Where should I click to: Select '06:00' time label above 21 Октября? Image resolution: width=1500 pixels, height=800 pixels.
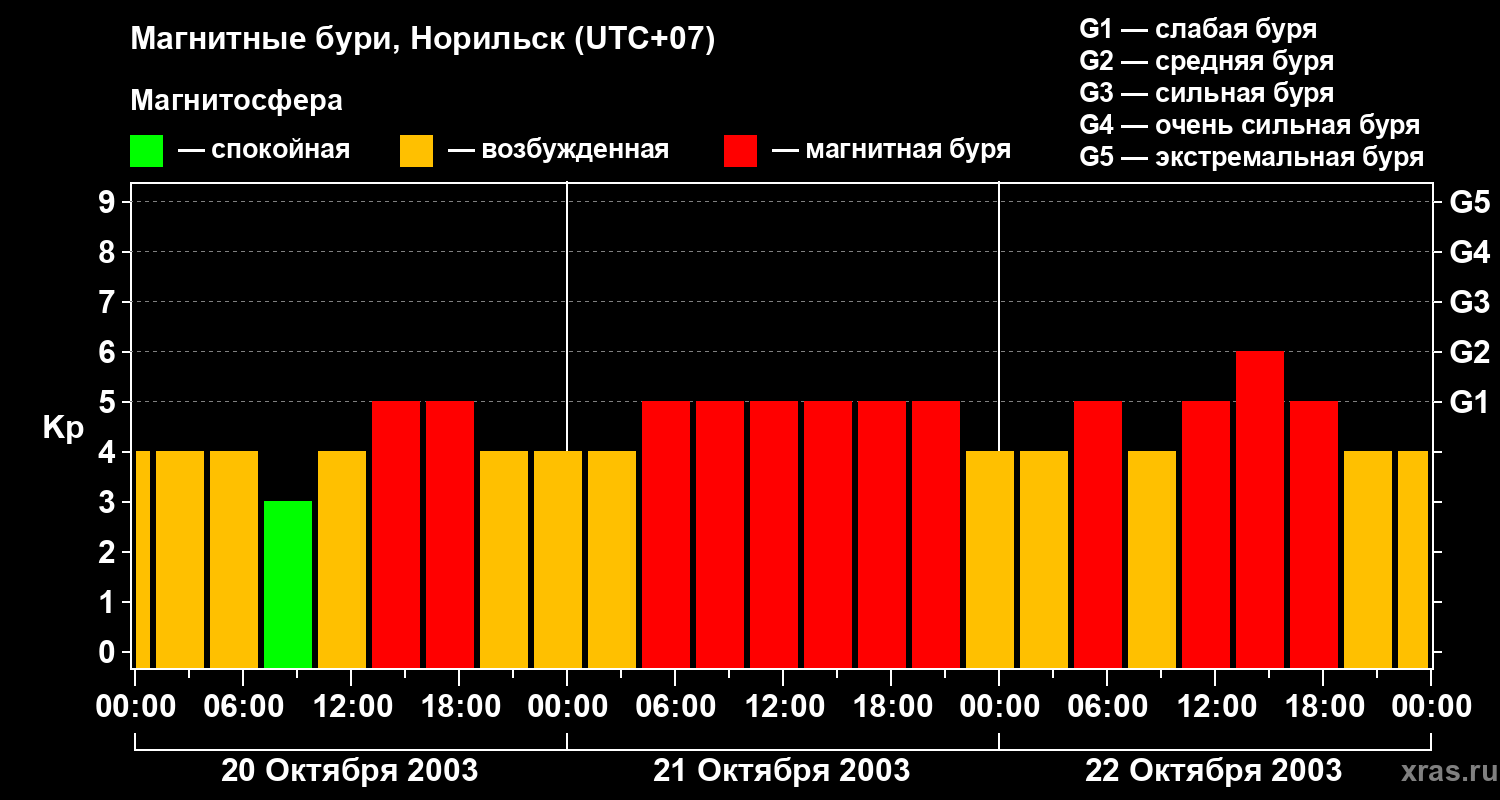pyautogui.click(x=675, y=706)
